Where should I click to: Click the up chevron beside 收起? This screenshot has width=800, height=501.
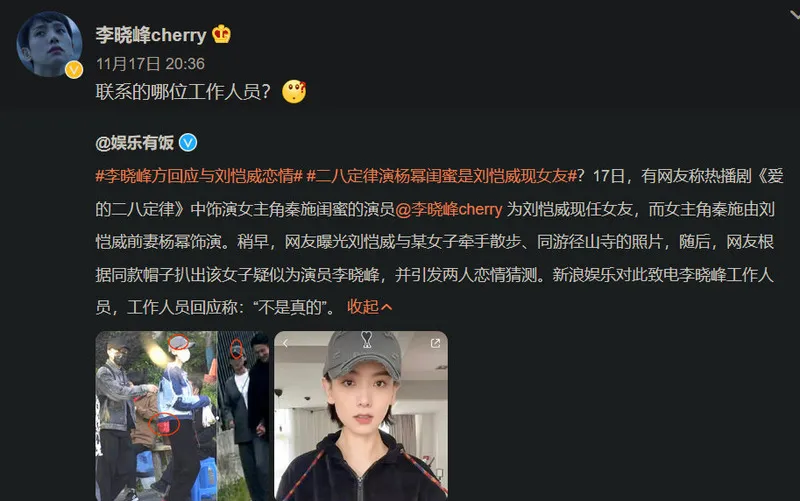tap(387, 307)
